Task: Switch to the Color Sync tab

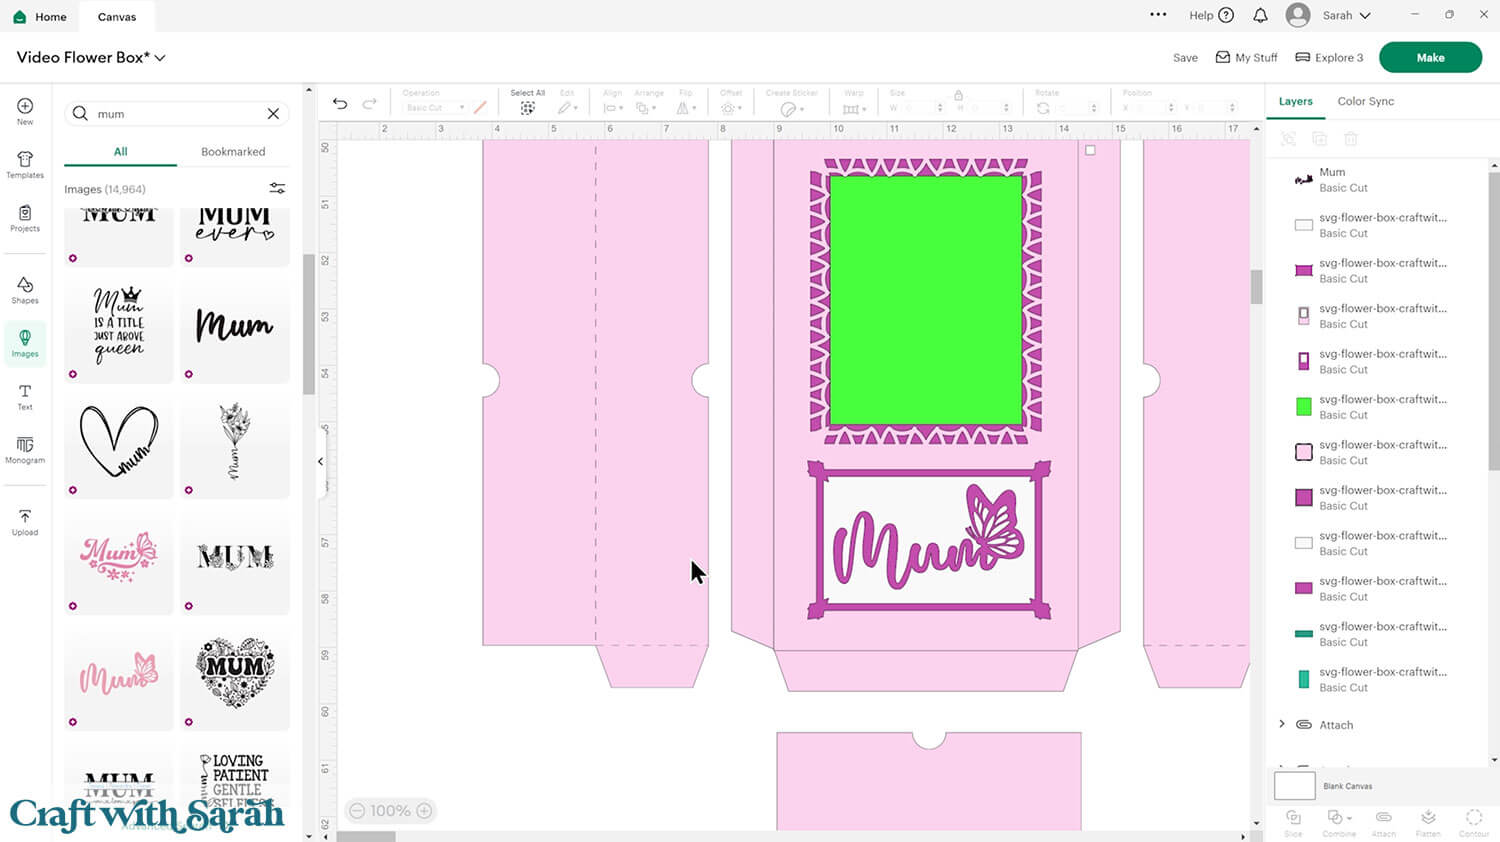Action: pos(1365,101)
